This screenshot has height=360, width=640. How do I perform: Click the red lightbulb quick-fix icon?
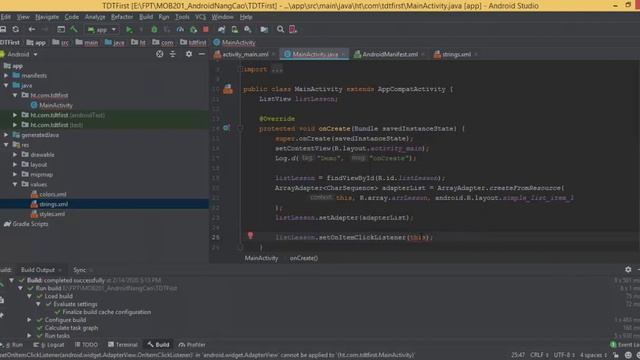pyautogui.click(x=250, y=236)
